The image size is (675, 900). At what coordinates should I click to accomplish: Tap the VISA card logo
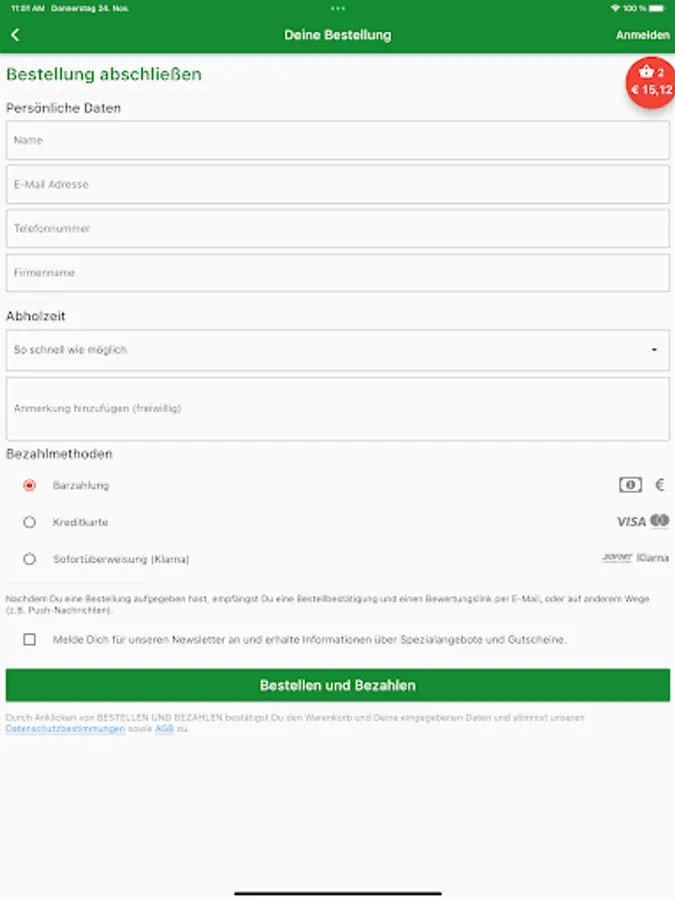coord(631,522)
